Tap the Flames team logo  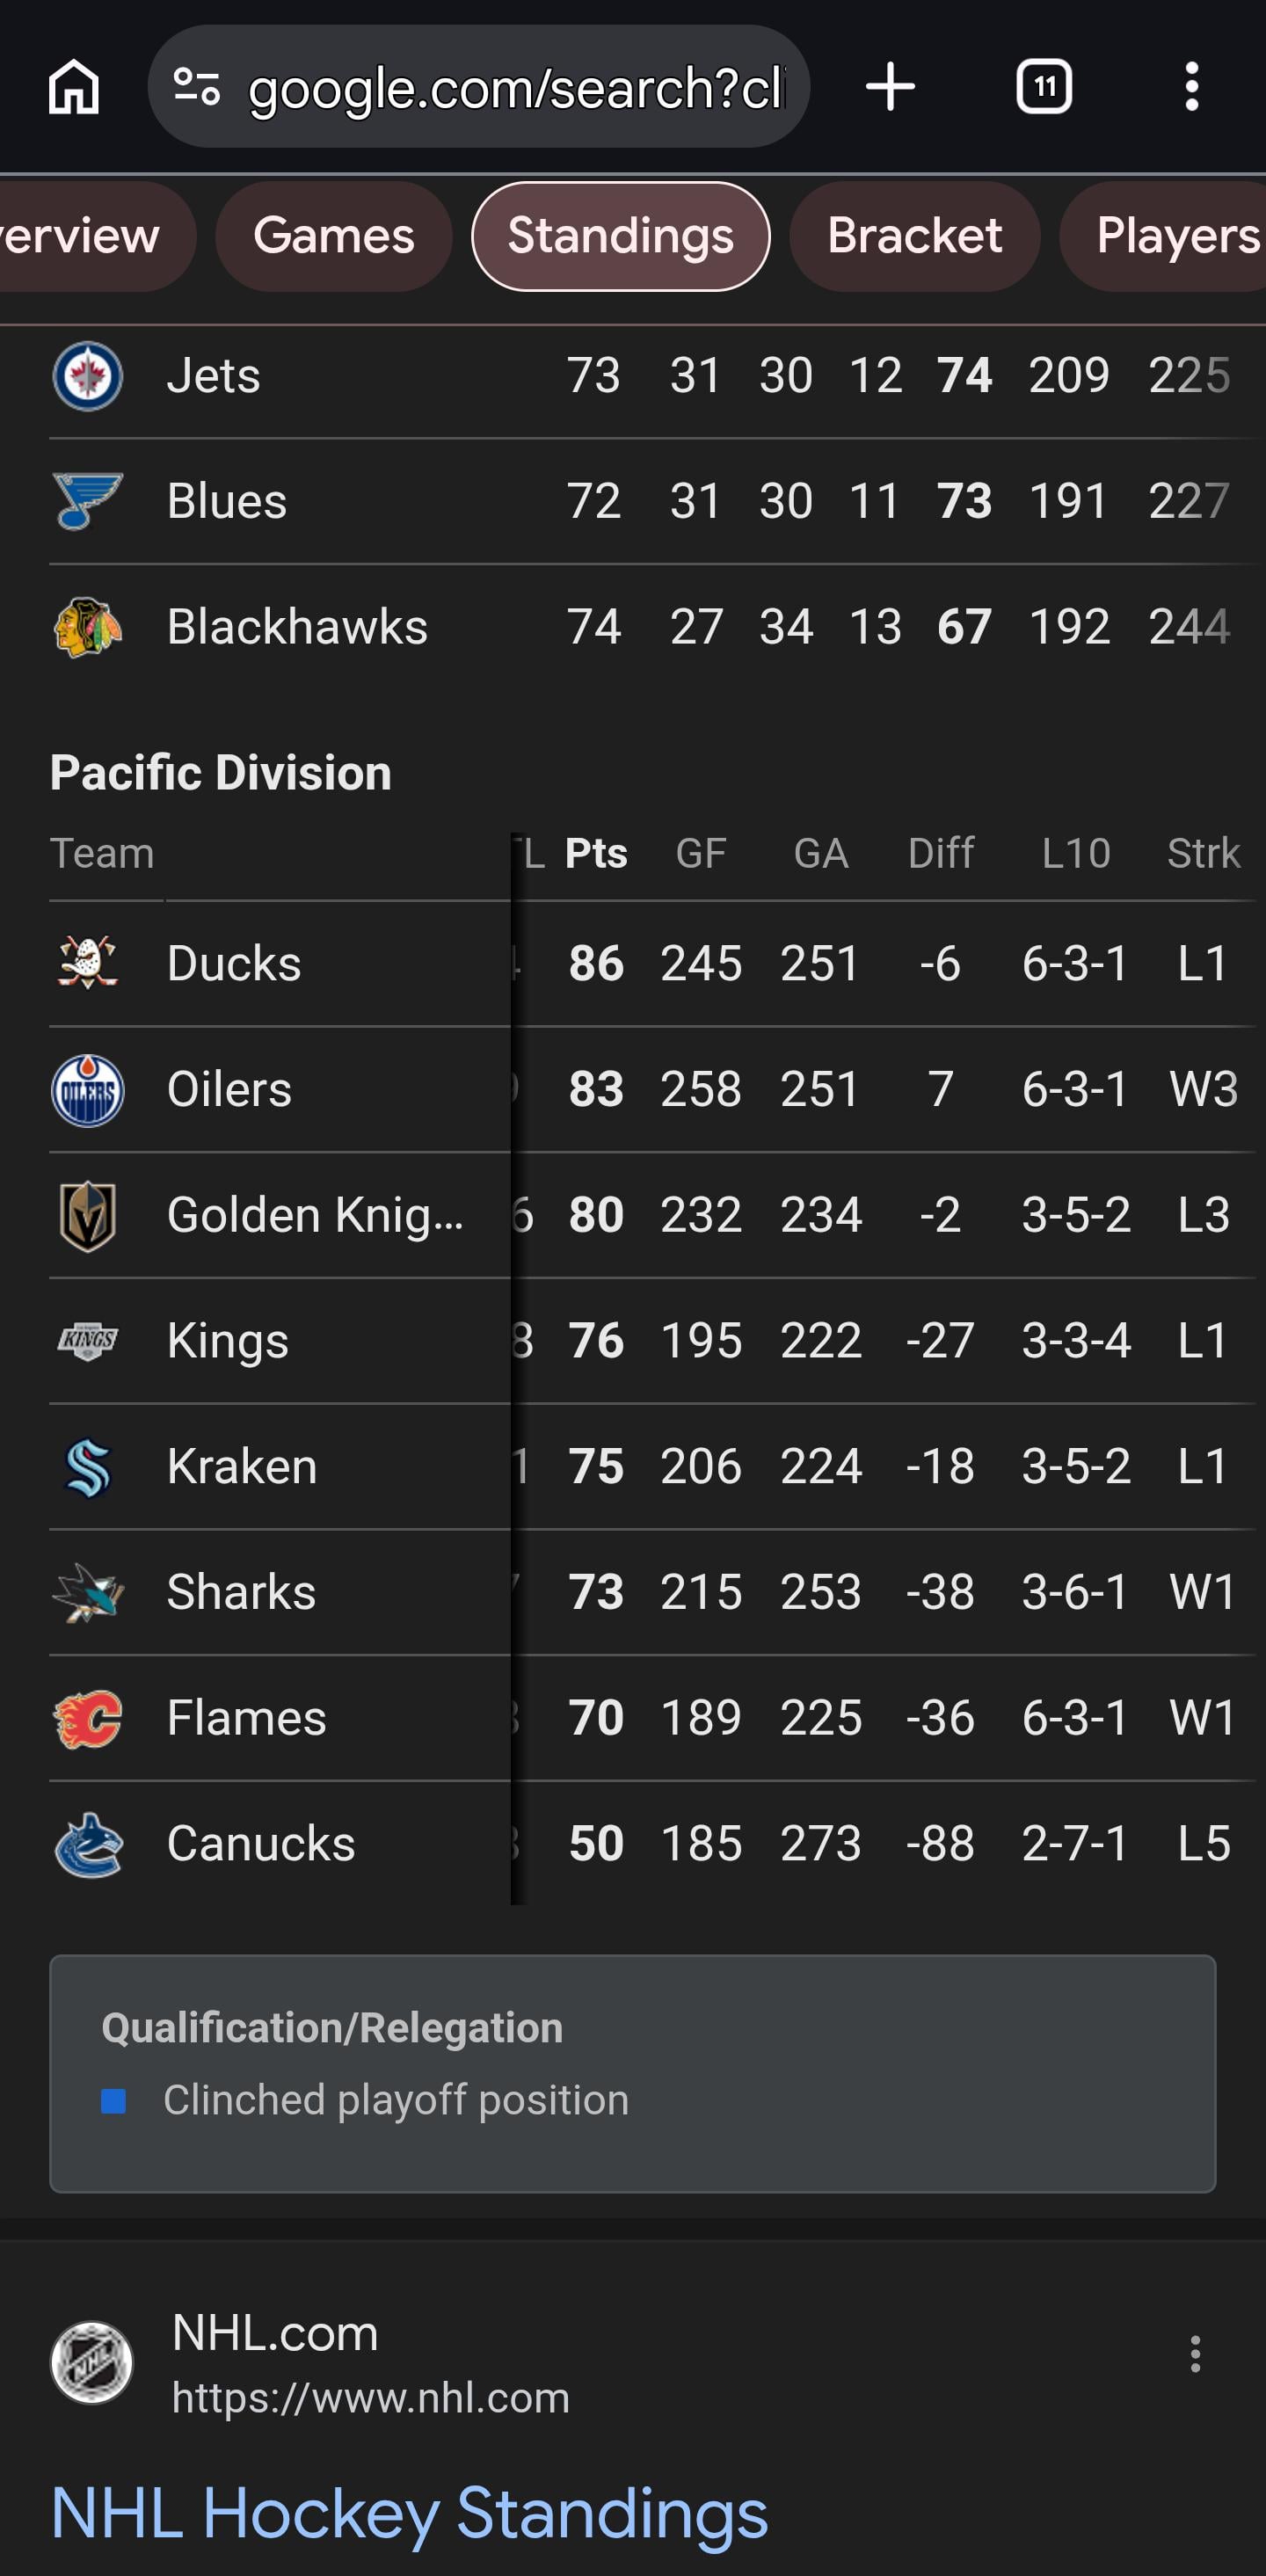click(88, 1718)
